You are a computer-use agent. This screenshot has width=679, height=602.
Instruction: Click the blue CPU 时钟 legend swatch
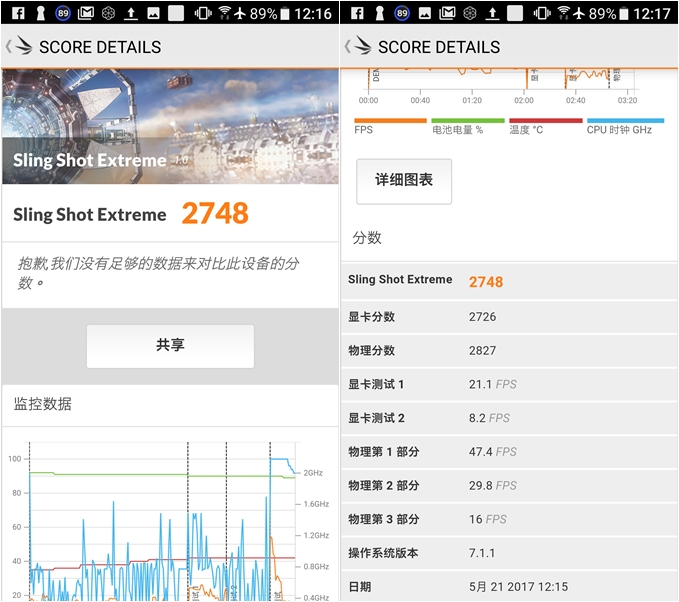click(625, 120)
